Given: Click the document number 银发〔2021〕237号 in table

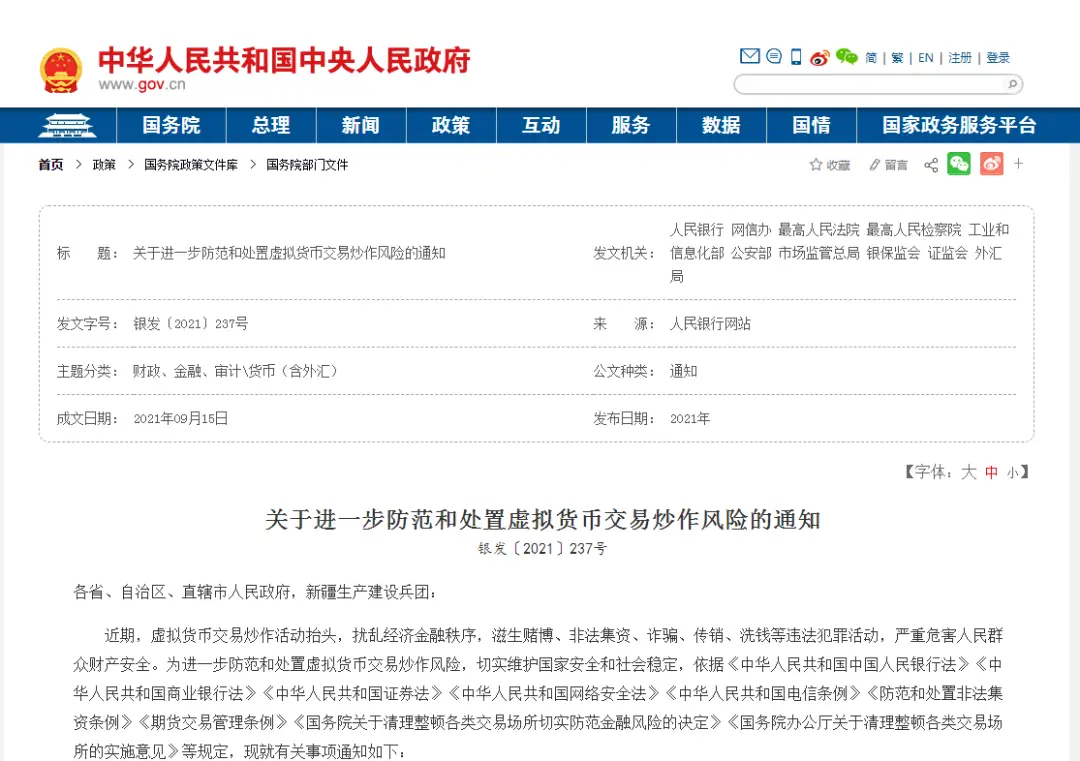Looking at the screenshot, I should pos(191,324).
